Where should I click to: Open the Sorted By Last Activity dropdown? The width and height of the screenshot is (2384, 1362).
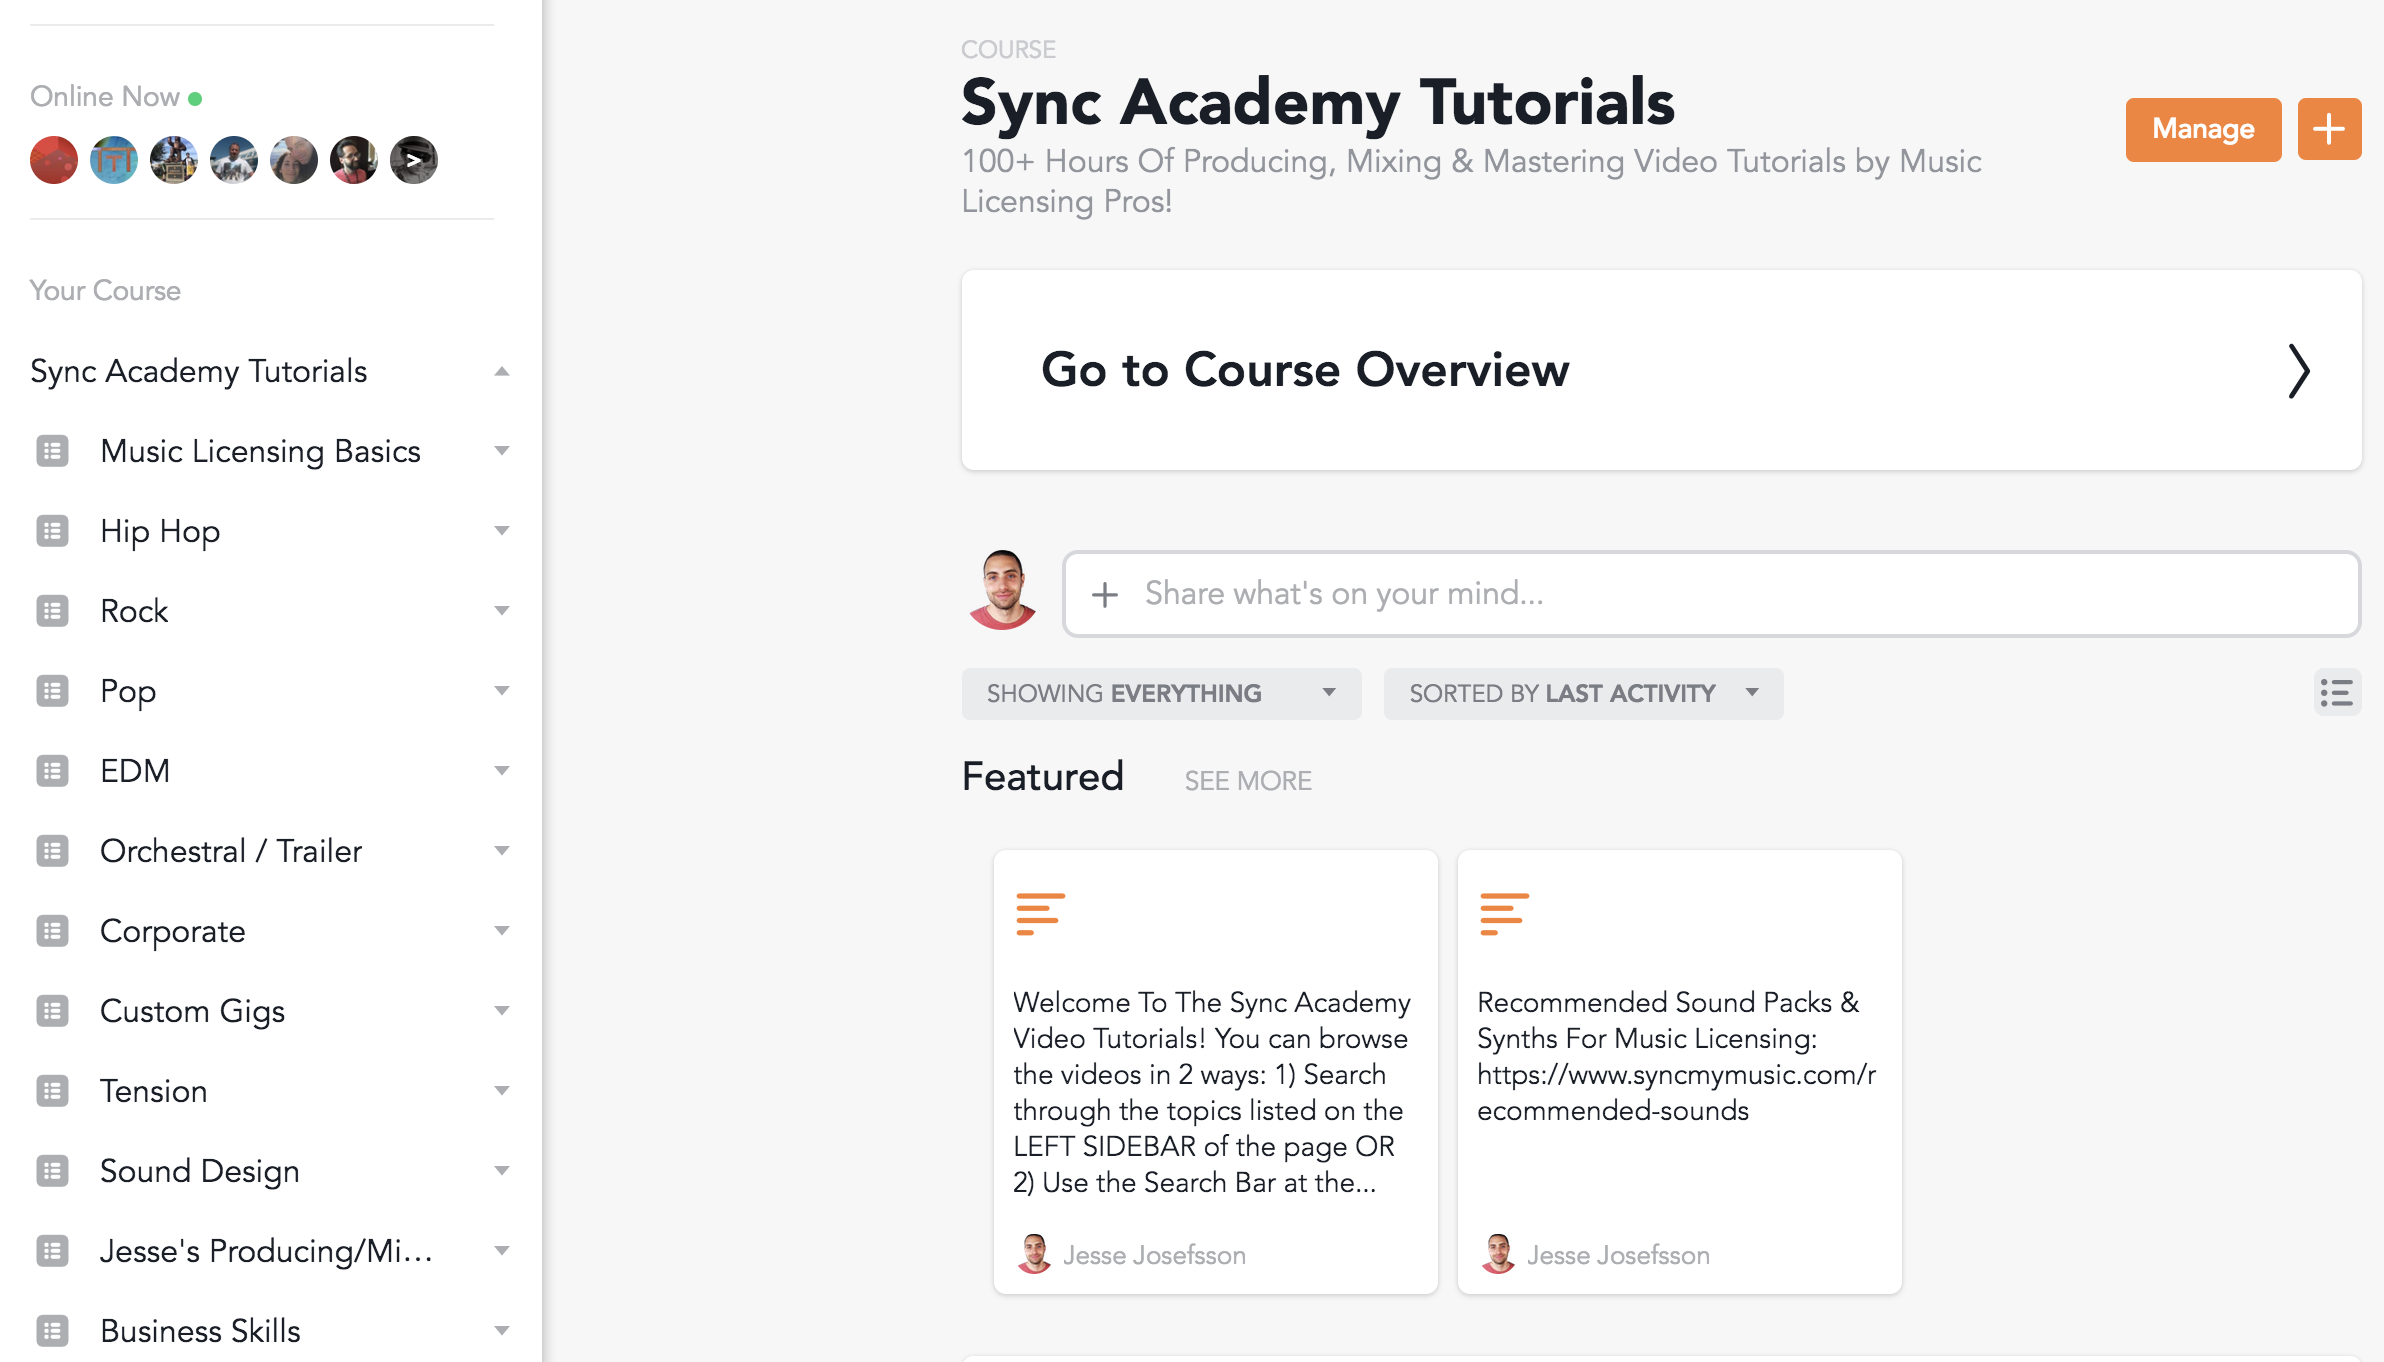(1583, 693)
